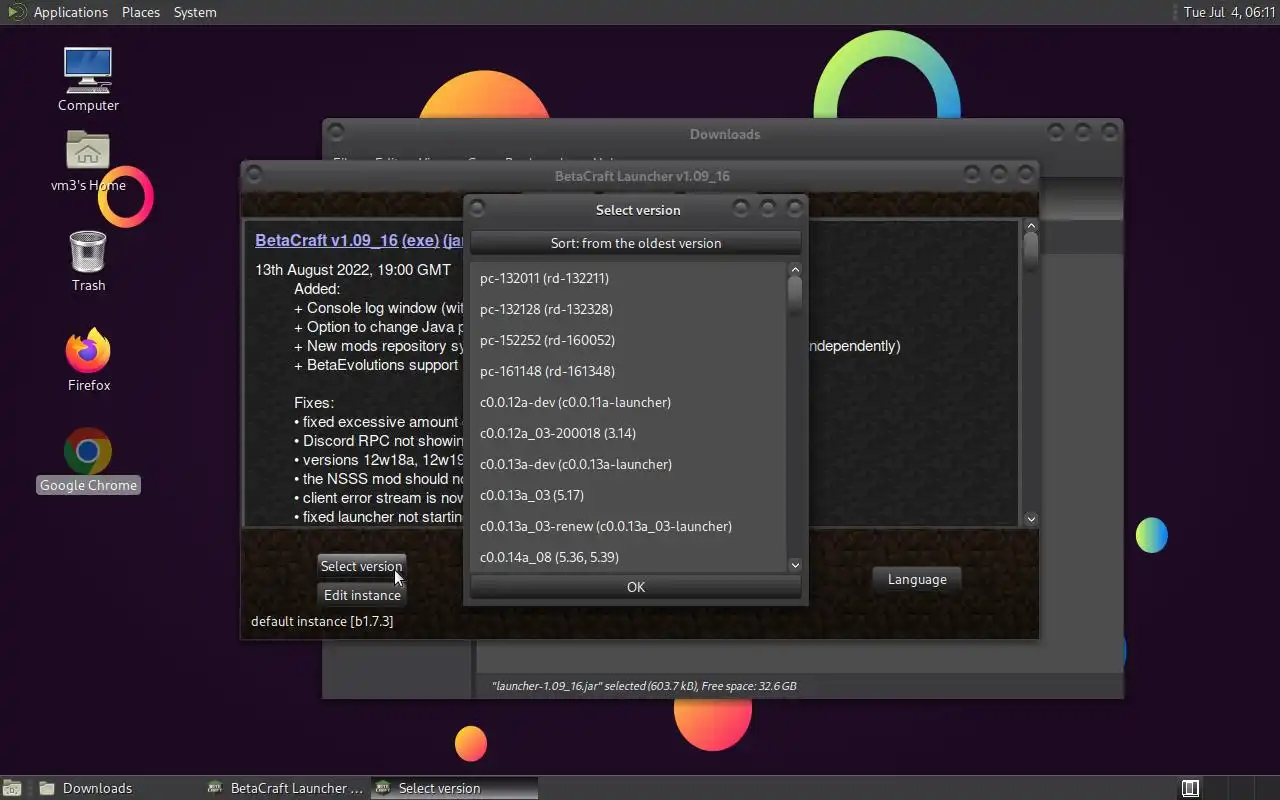Select version pc-132011 (rd-132211)
This screenshot has height=800, width=1280.
coord(628,278)
